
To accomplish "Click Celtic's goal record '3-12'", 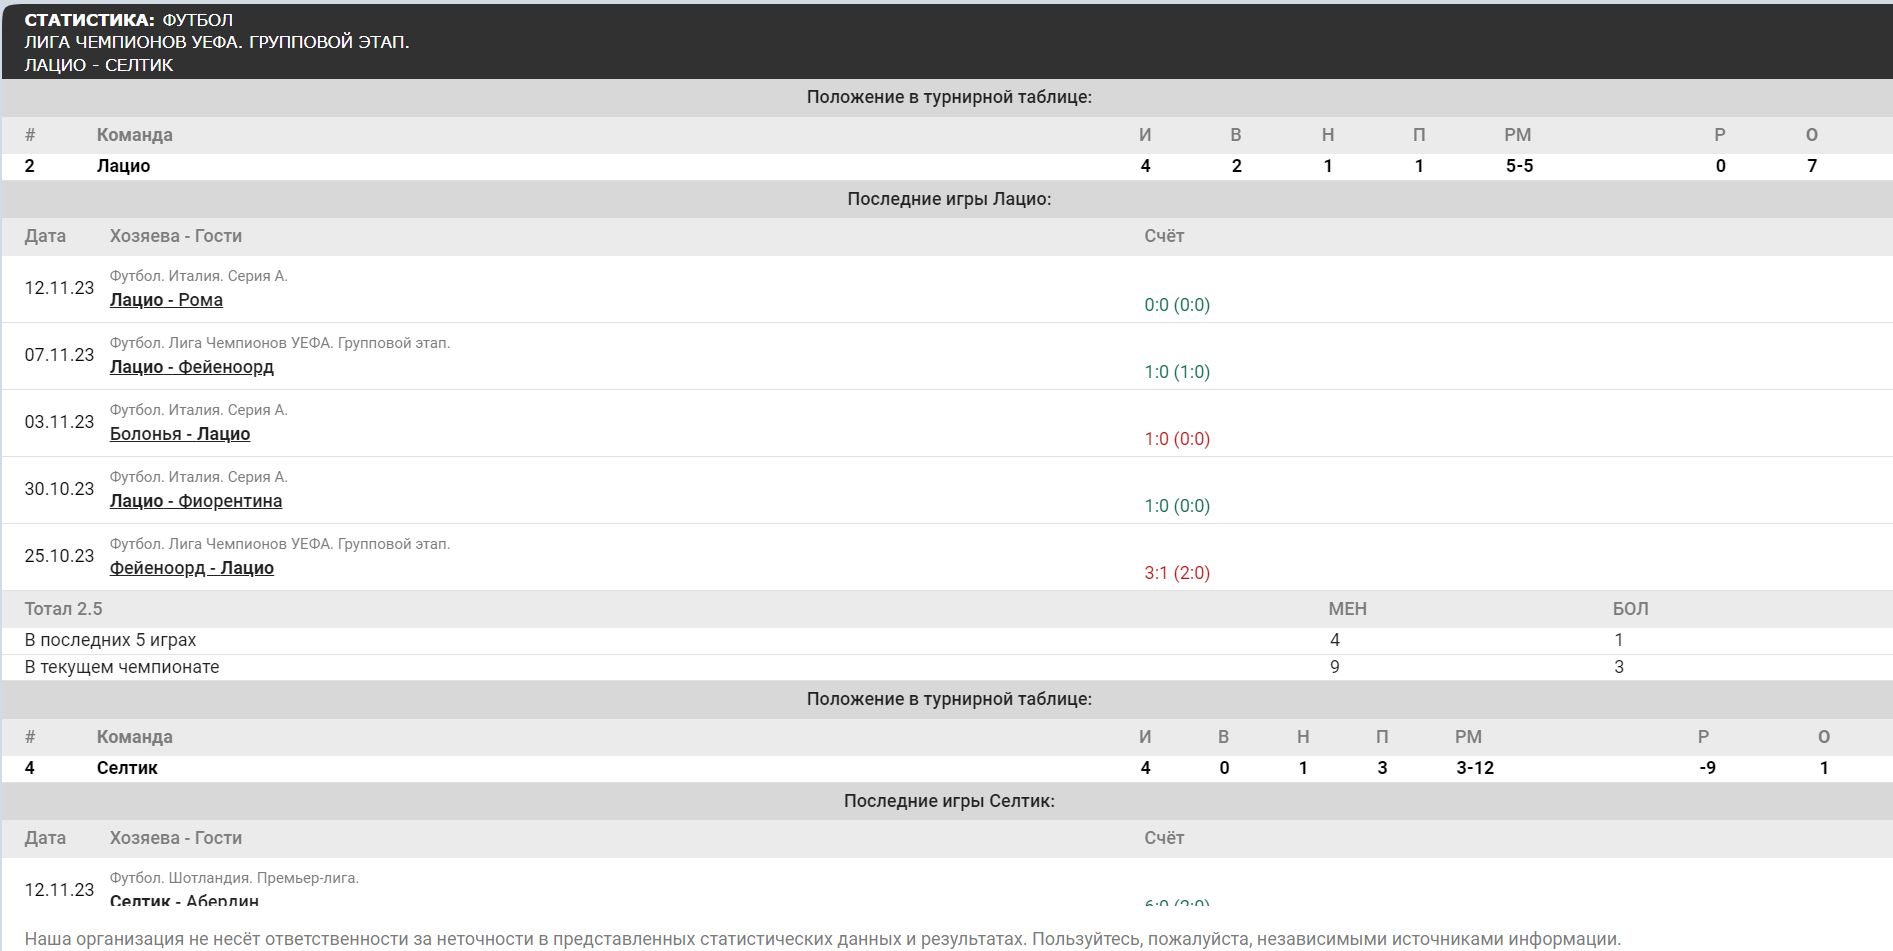I will [x=1475, y=768].
